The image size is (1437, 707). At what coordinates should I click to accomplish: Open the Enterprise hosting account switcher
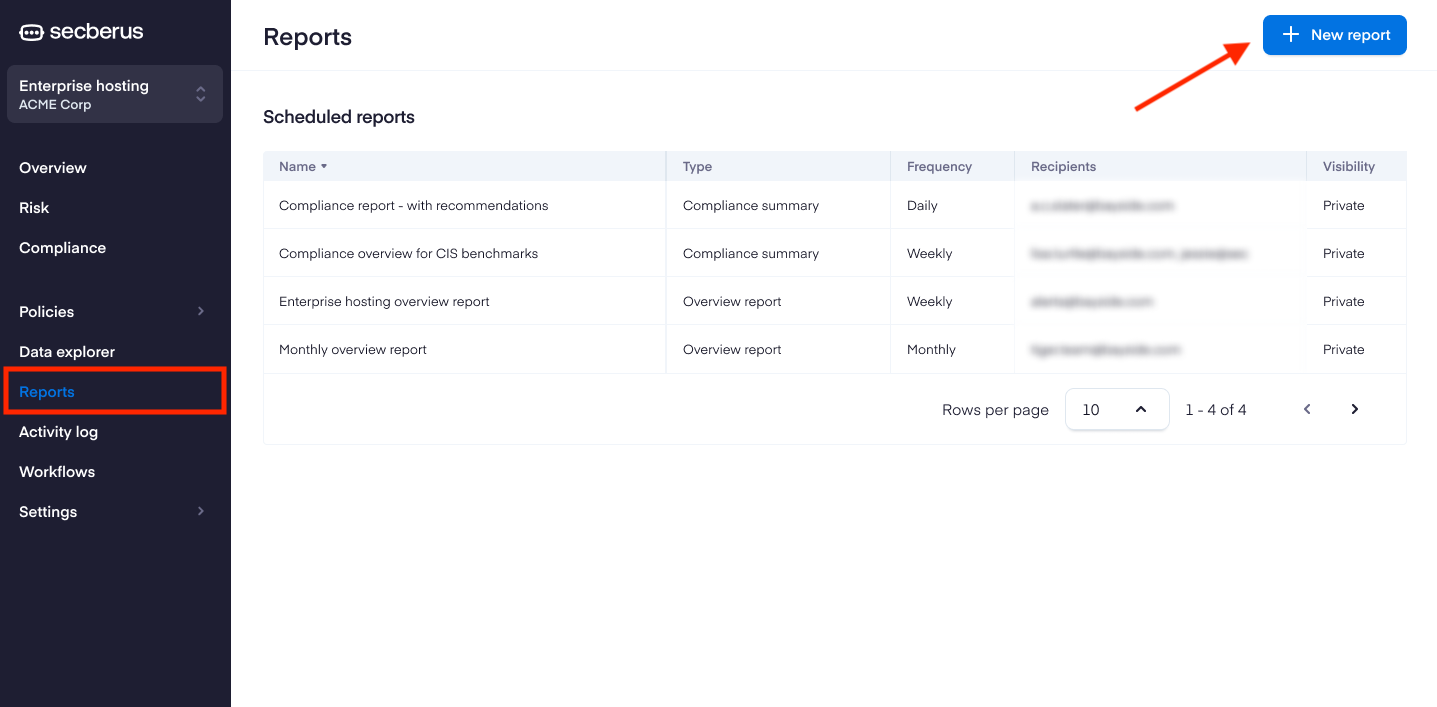click(115, 94)
